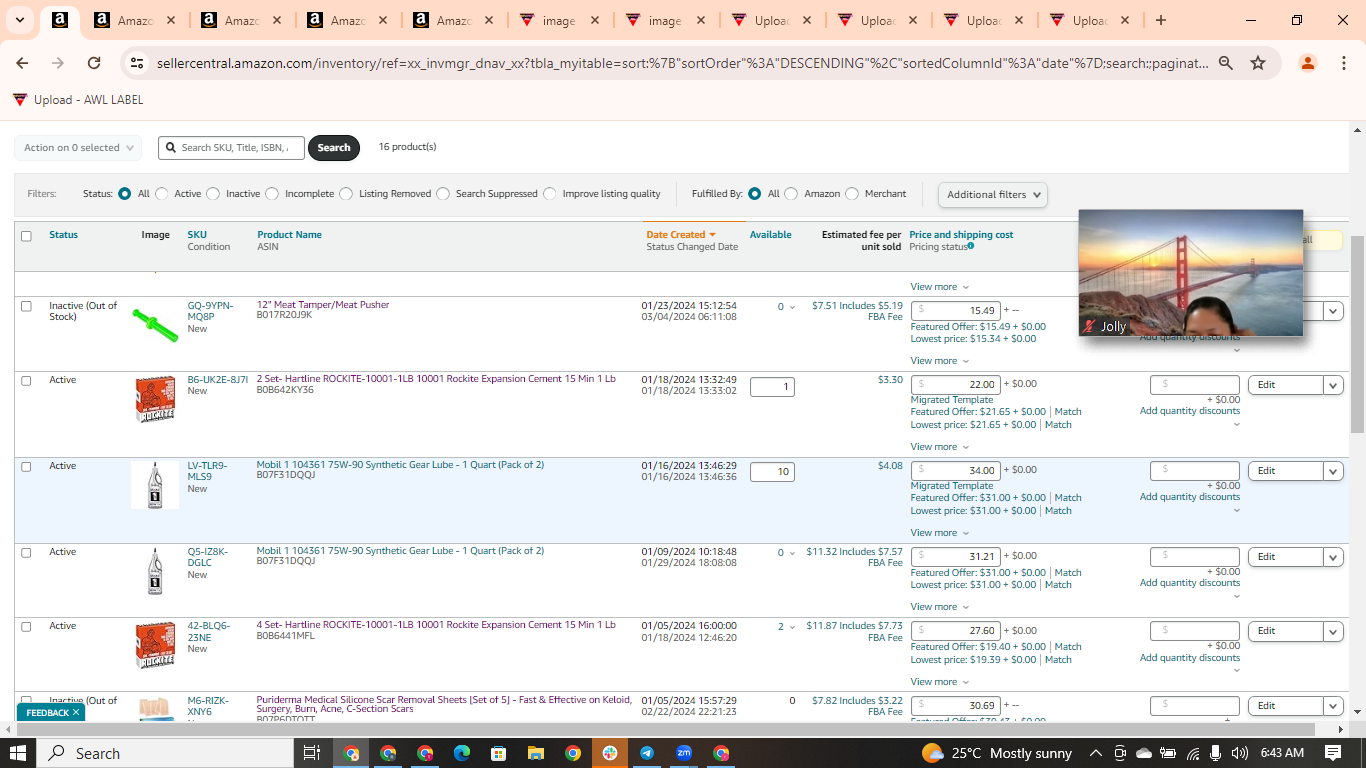Open the FEEDBACK button
The height and width of the screenshot is (768, 1366).
tap(48, 713)
